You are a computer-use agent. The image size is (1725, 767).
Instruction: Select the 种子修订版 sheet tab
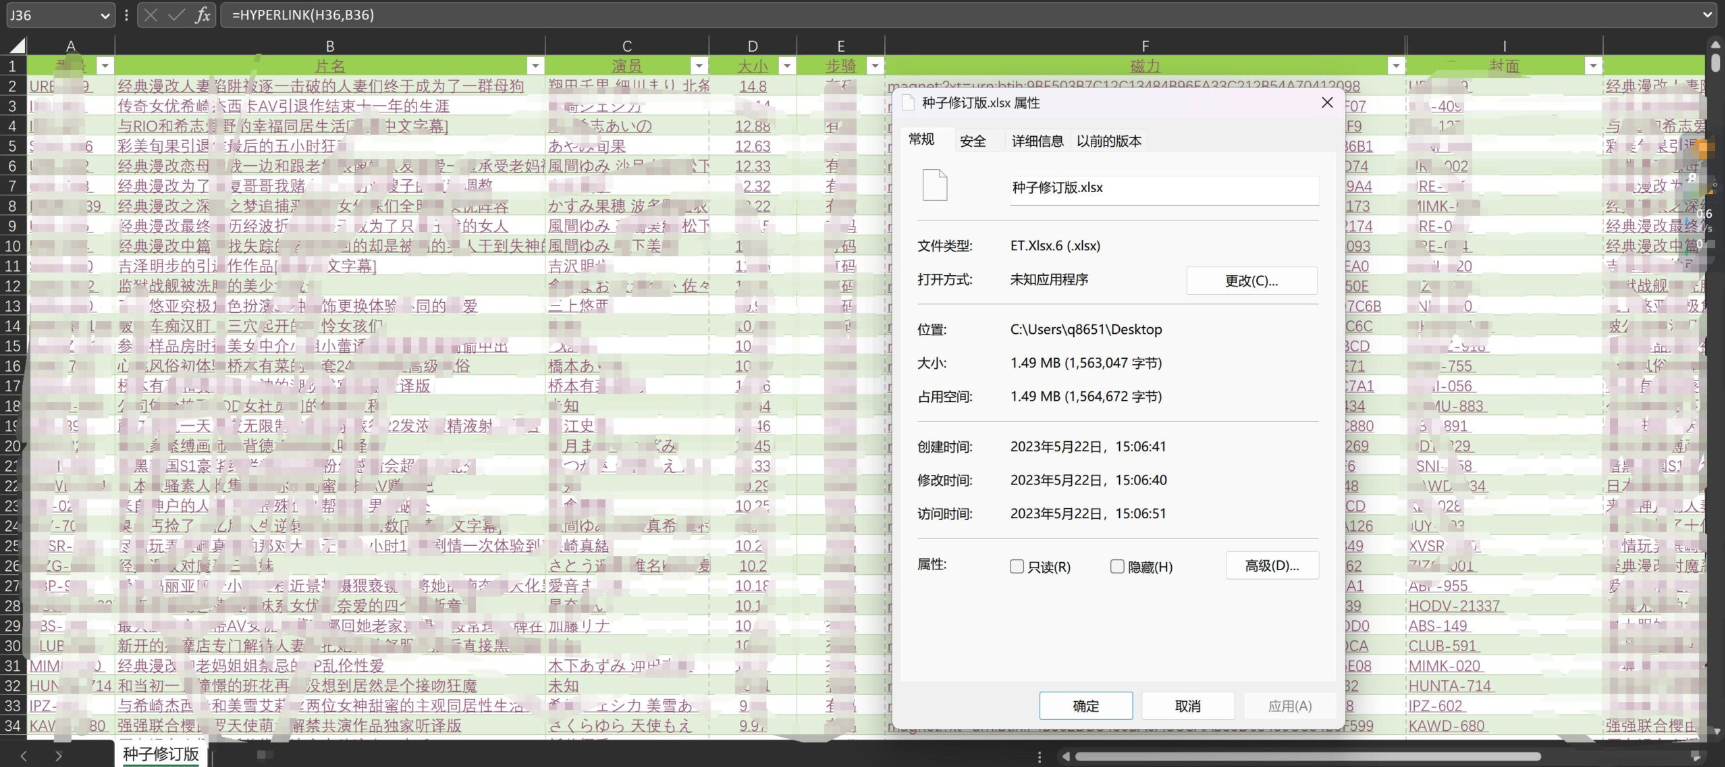pos(161,754)
